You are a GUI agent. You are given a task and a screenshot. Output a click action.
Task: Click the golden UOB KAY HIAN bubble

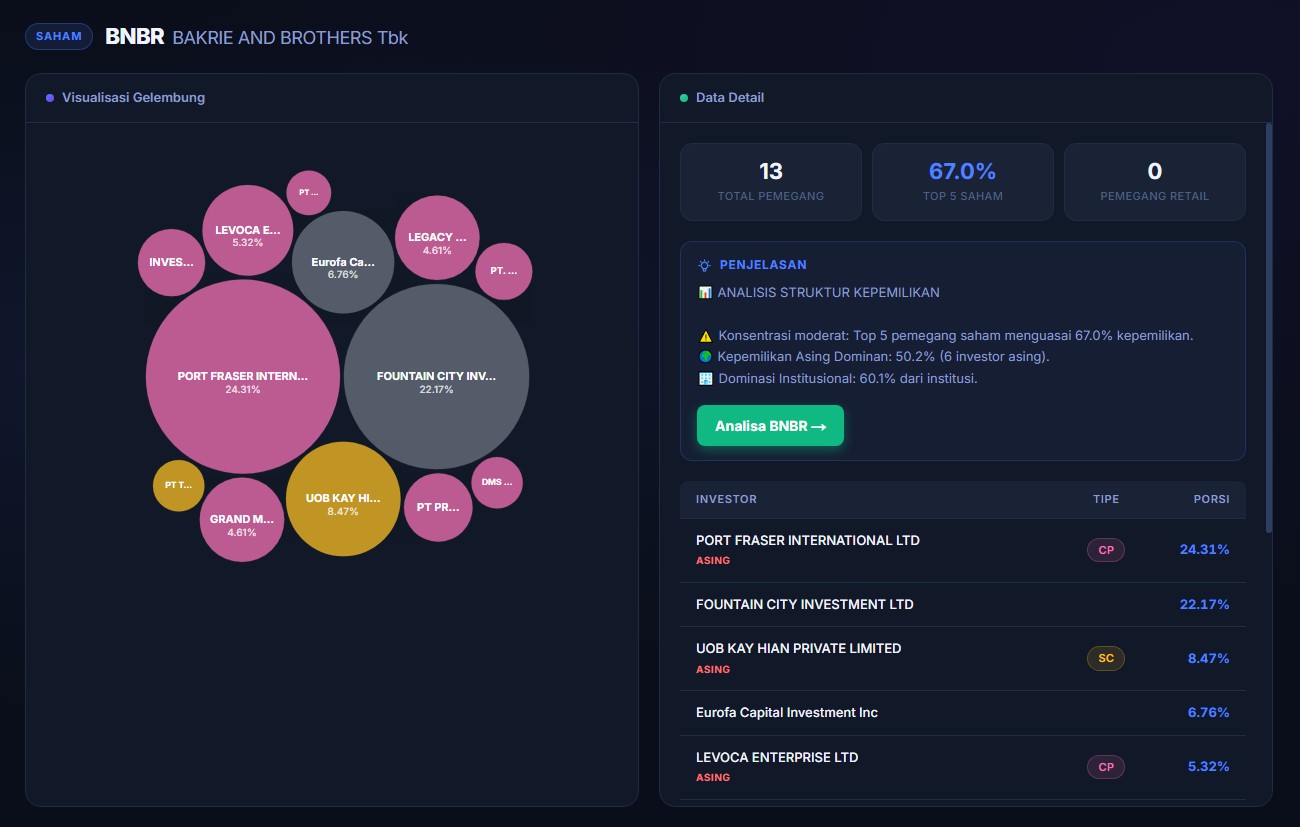tap(343, 498)
